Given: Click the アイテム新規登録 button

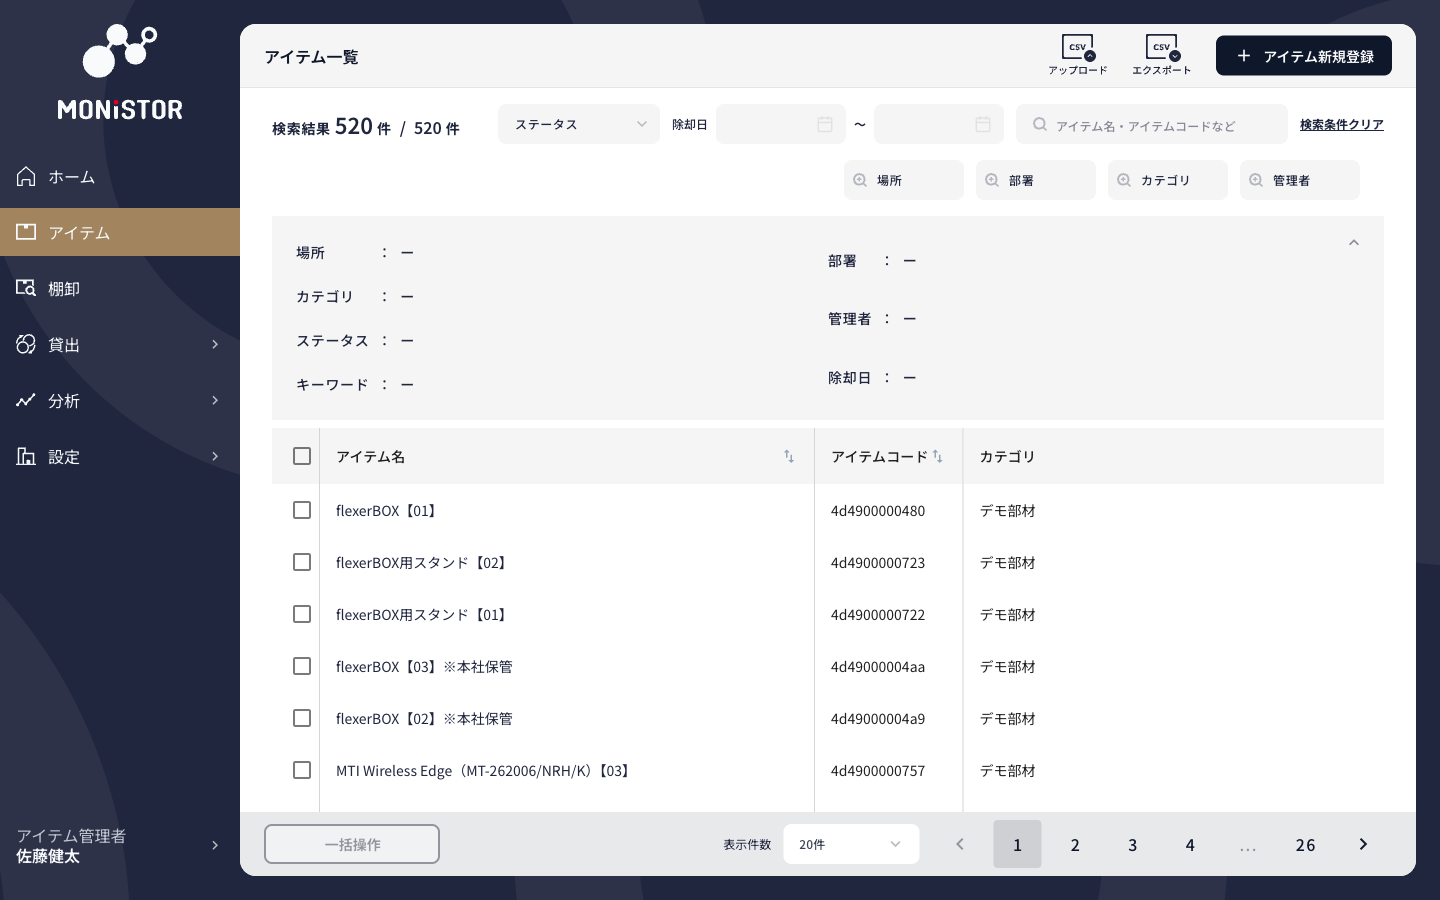Looking at the screenshot, I should tap(1303, 56).
